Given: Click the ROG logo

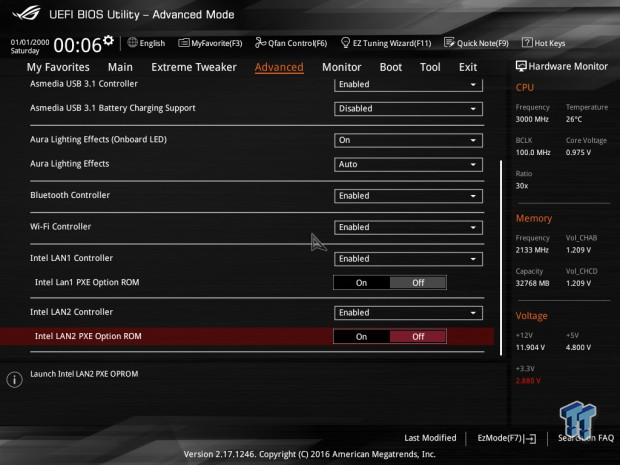Looking at the screenshot, I should (26, 13).
